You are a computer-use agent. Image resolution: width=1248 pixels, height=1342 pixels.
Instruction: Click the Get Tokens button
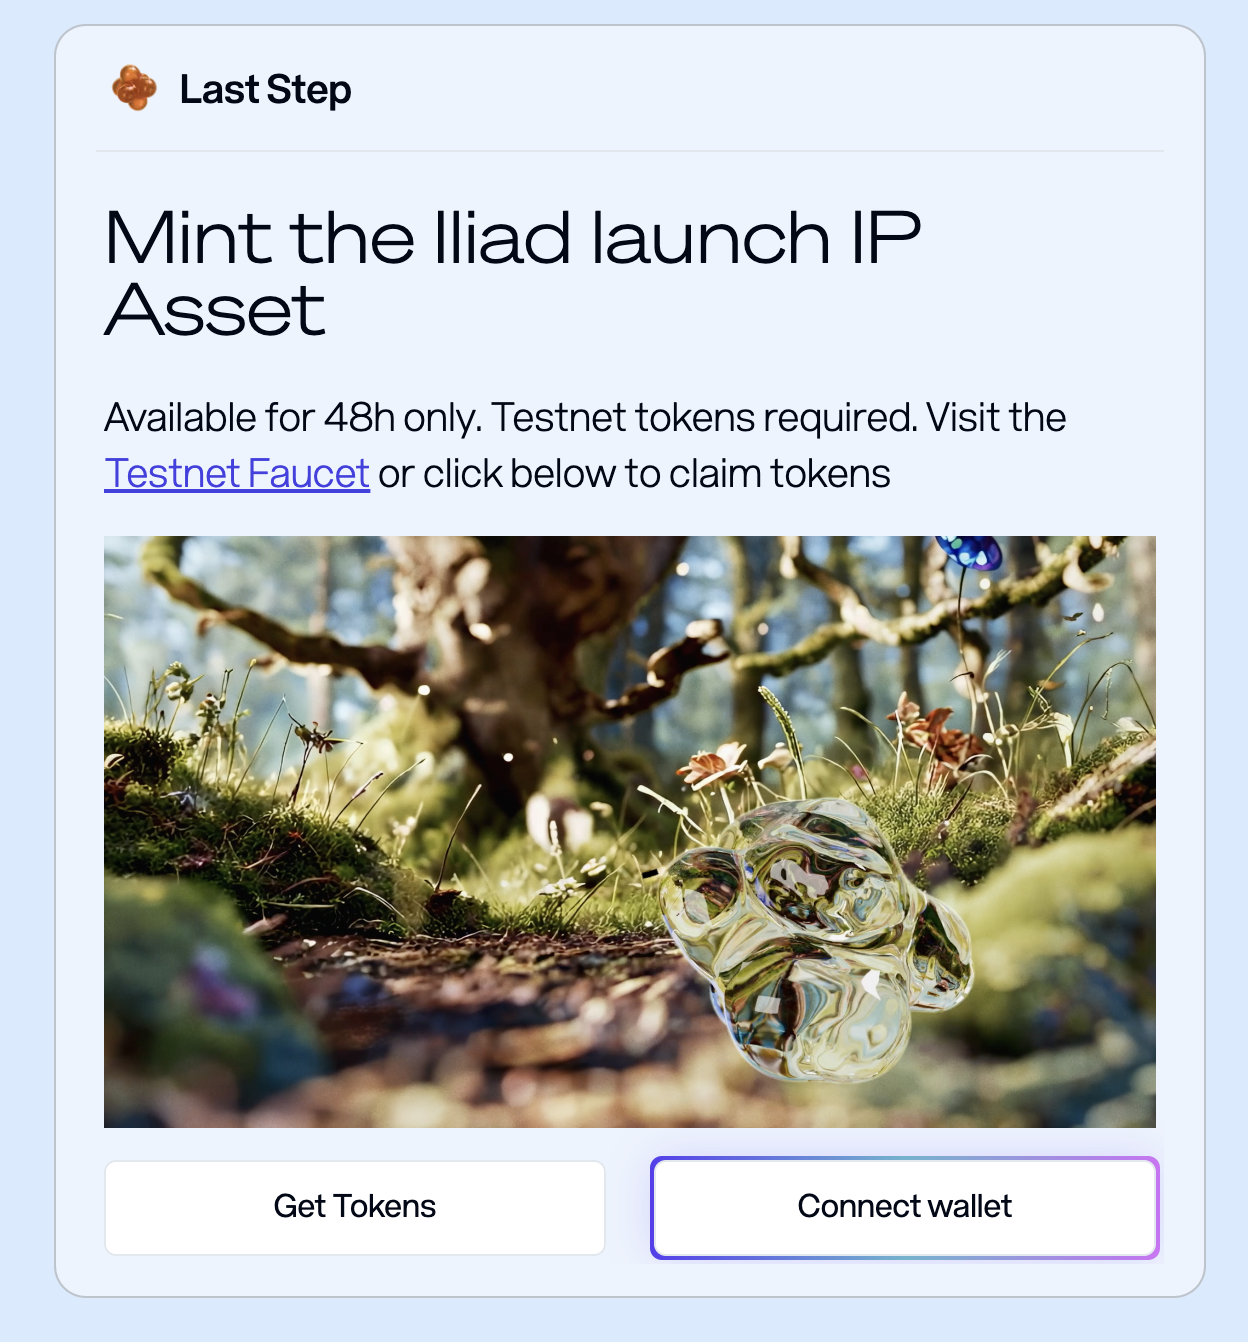coord(355,1207)
